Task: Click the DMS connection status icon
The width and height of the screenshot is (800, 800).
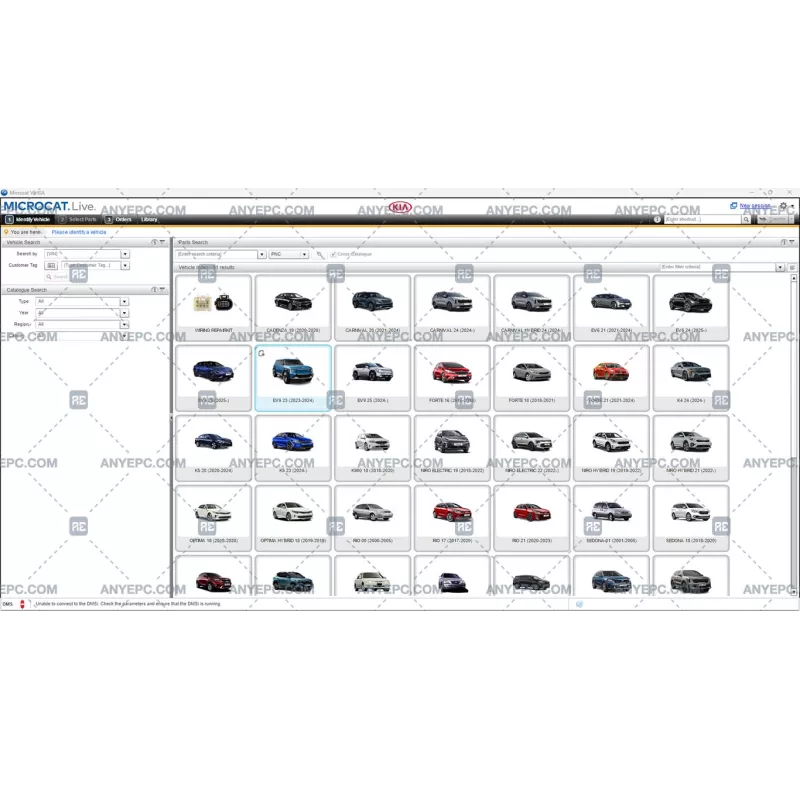Action: point(22,605)
